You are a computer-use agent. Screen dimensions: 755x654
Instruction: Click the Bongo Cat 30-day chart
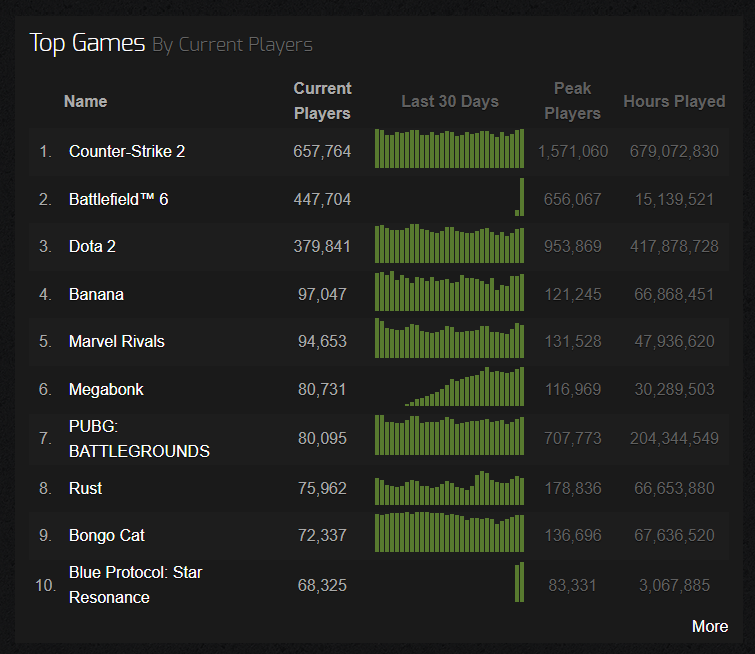coord(449,532)
